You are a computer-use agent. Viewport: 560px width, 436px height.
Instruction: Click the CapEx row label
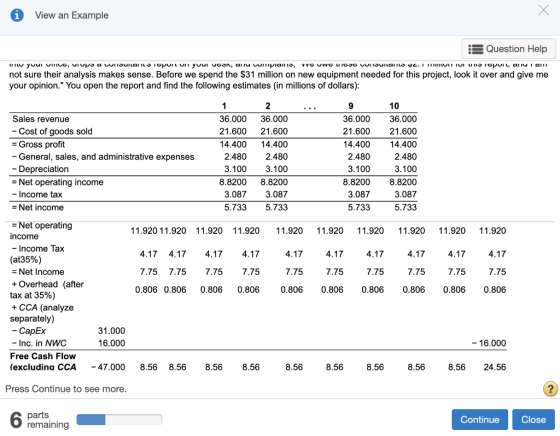(29, 331)
